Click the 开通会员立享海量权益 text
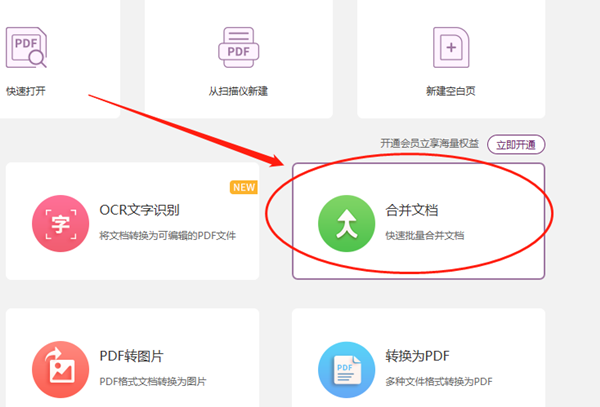Viewport: 600px width, 407px height. point(430,144)
